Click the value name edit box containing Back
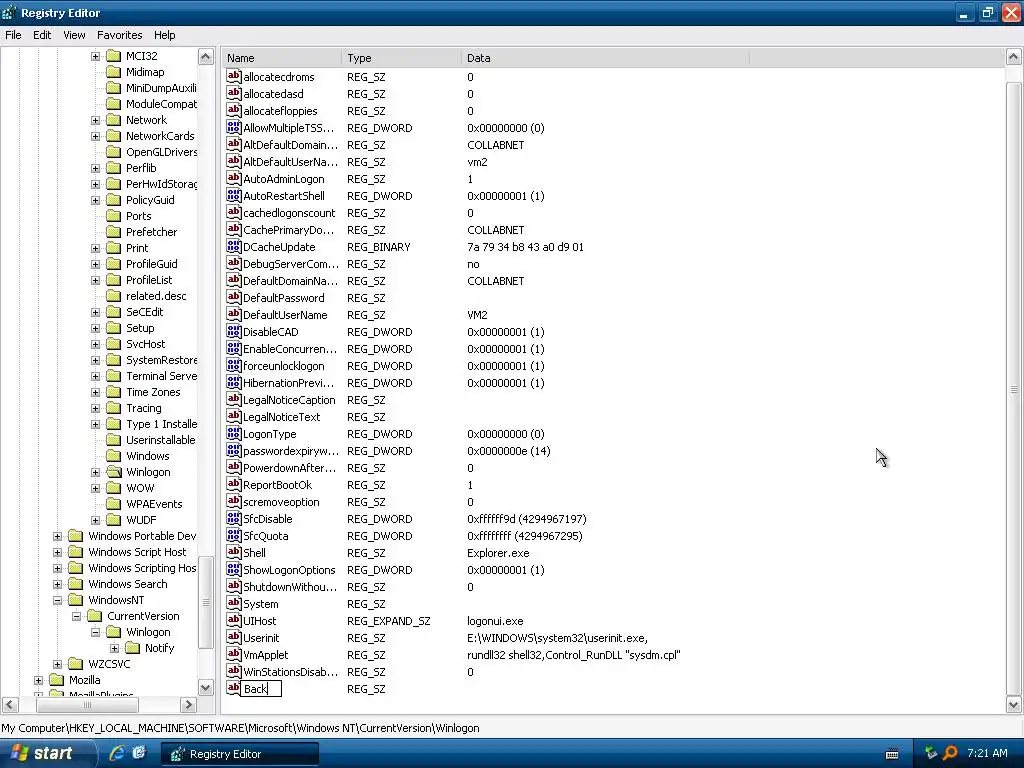Screen dimensions: 1024x768 click(x=261, y=689)
